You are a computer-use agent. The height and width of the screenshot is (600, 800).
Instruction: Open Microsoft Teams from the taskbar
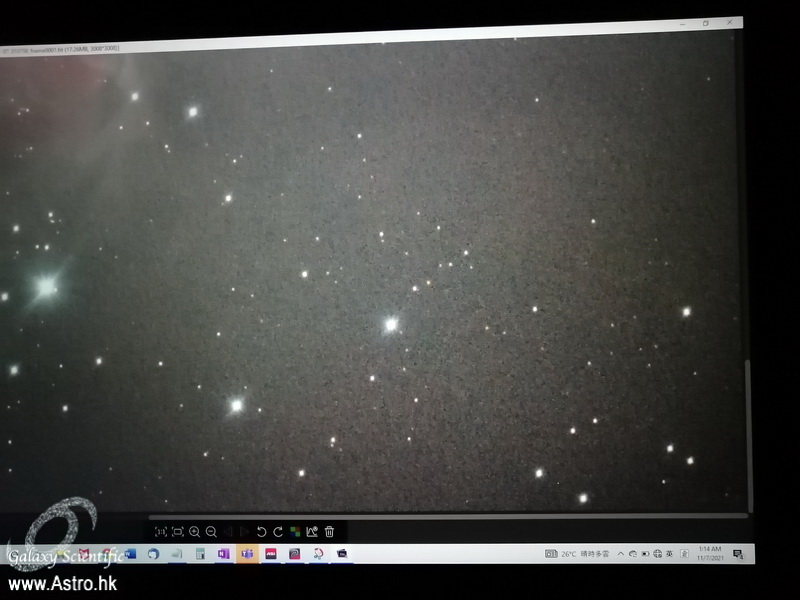point(247,553)
